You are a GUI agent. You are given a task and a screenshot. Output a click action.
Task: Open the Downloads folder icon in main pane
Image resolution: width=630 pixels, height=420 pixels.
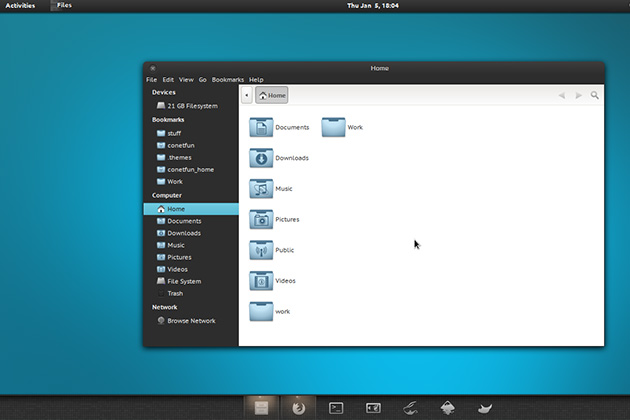(261, 158)
